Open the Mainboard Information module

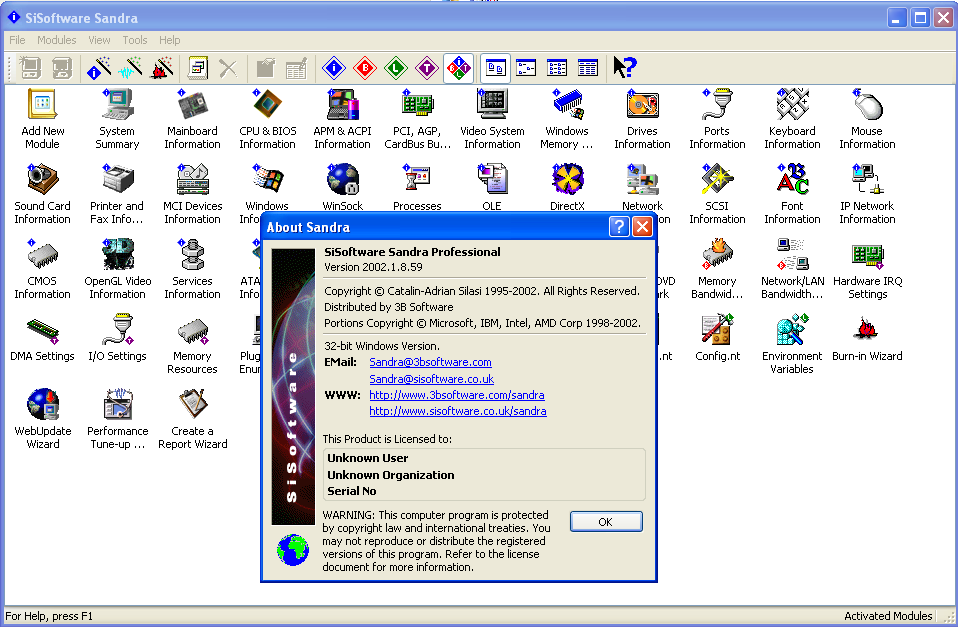pyautogui.click(x=192, y=105)
